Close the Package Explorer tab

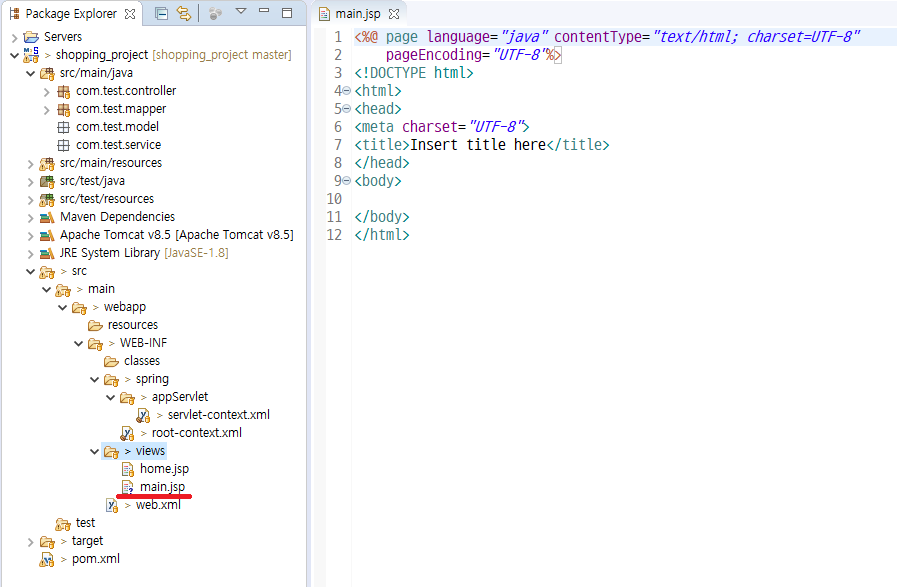[x=130, y=14]
